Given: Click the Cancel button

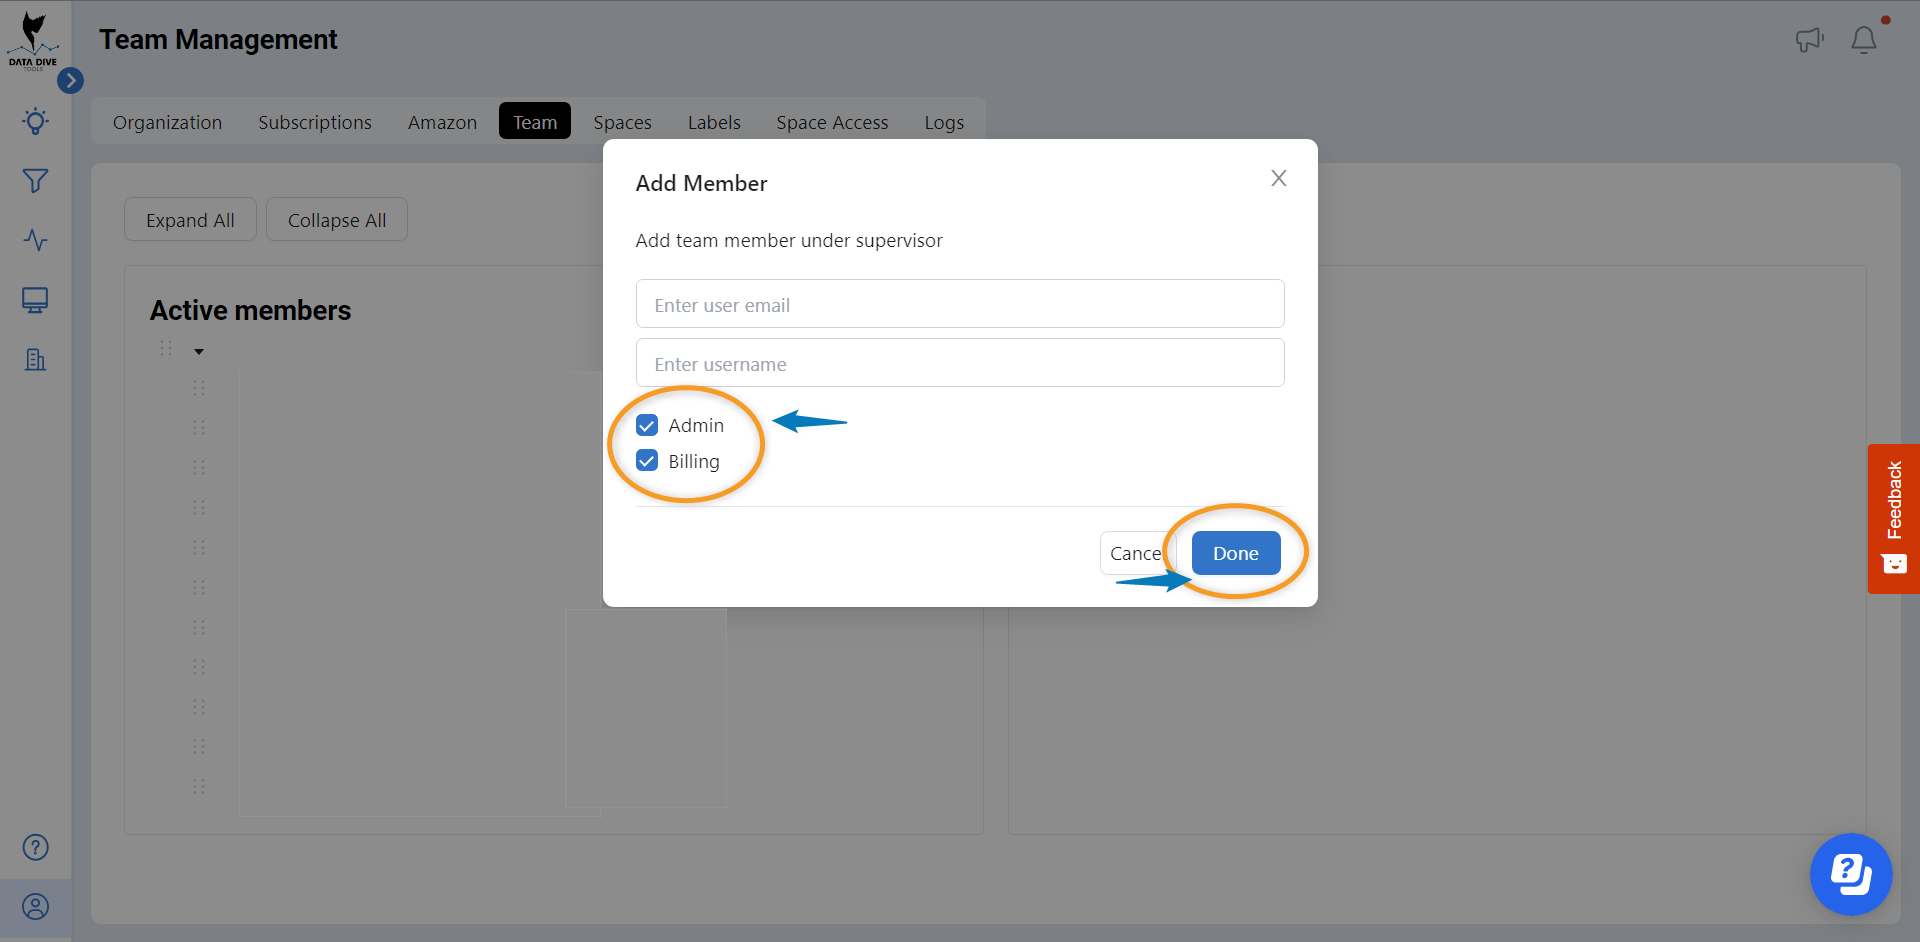Looking at the screenshot, I should [x=1138, y=553].
